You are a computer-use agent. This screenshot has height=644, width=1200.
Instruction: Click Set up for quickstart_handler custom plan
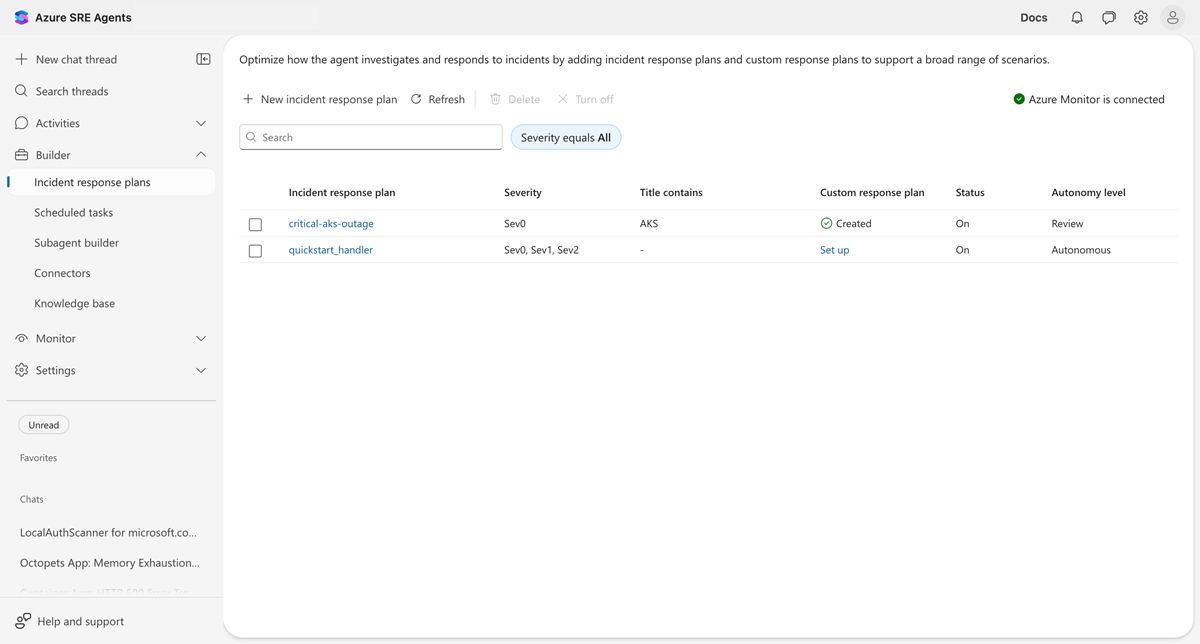point(834,250)
